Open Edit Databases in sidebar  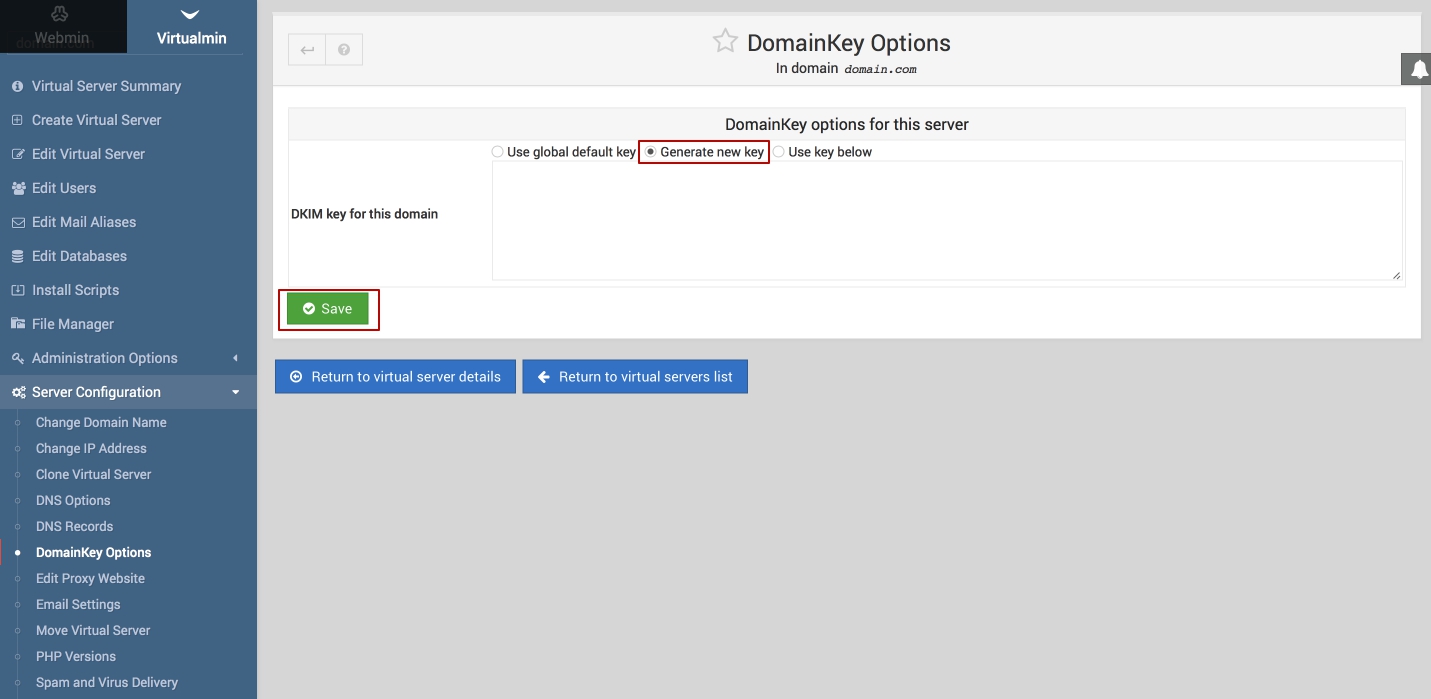[x=79, y=256]
